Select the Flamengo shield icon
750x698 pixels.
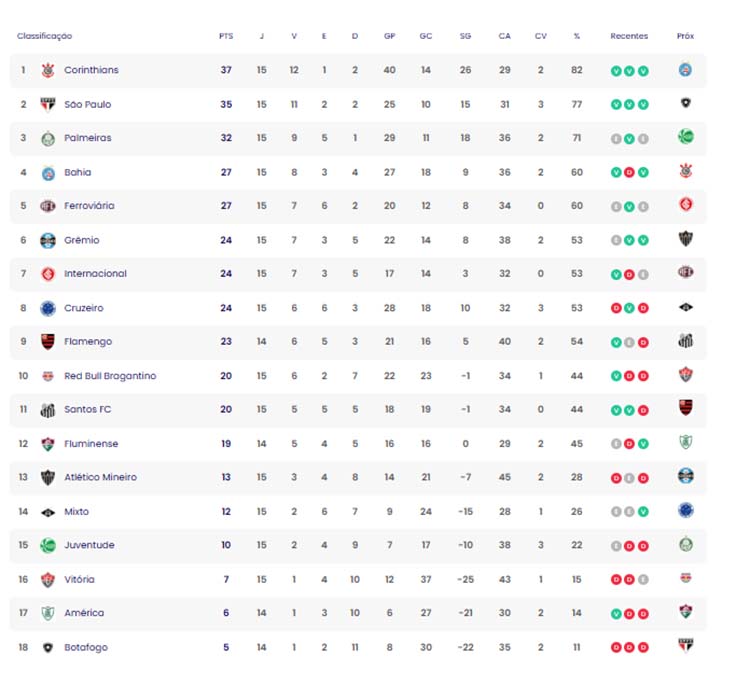tap(48, 342)
